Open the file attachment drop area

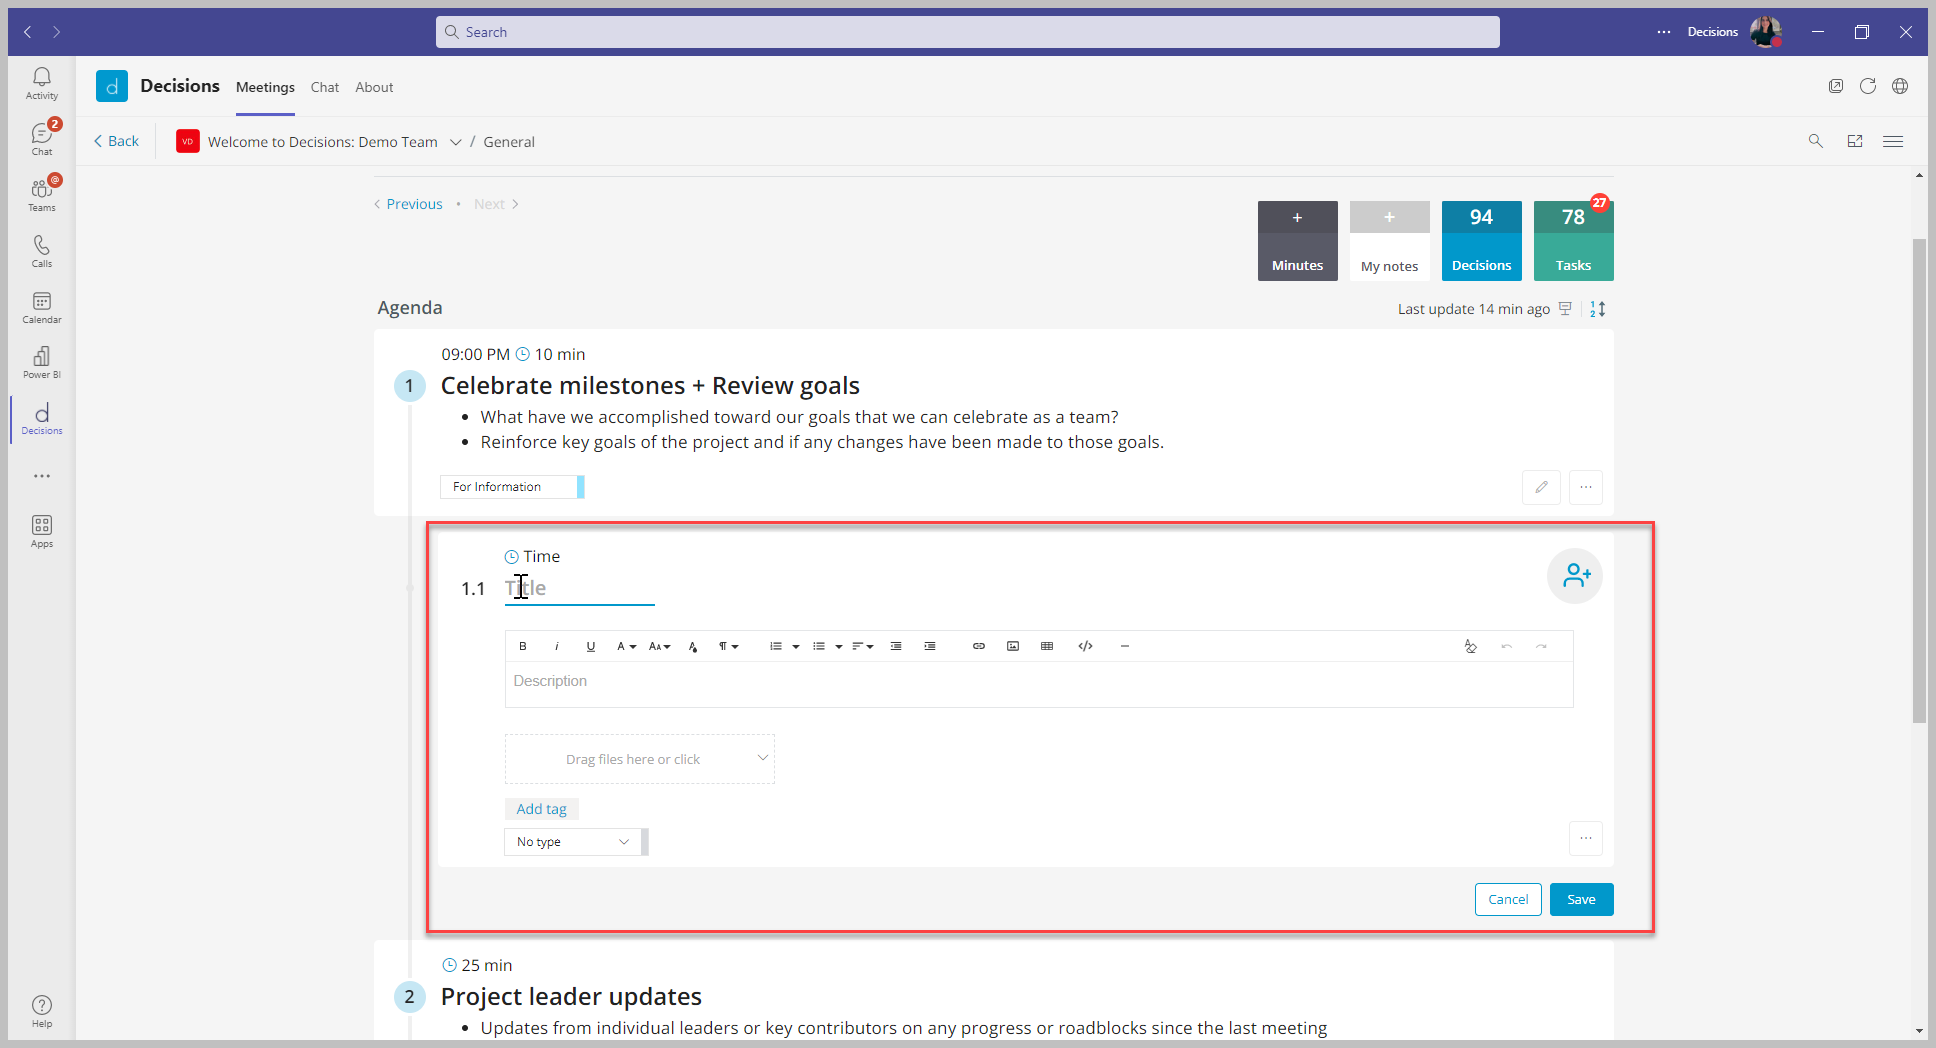640,759
